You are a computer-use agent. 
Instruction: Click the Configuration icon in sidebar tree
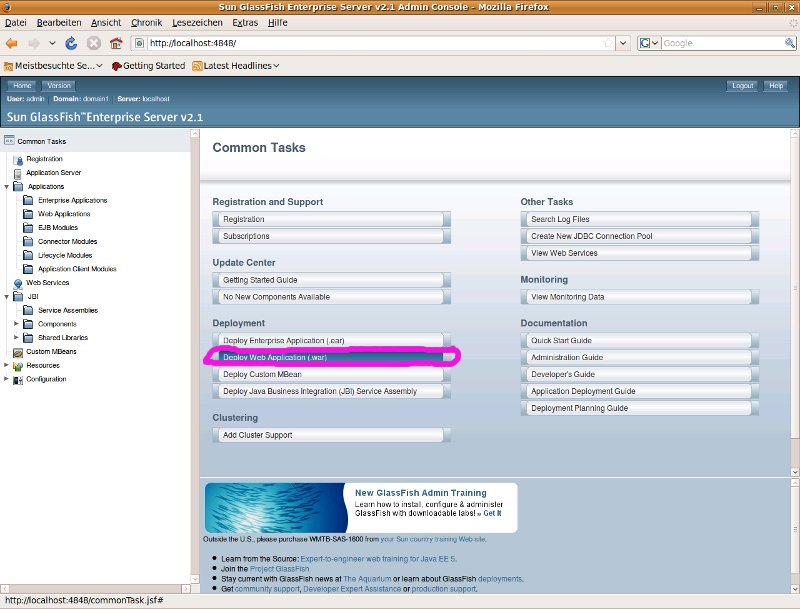(x=18, y=380)
